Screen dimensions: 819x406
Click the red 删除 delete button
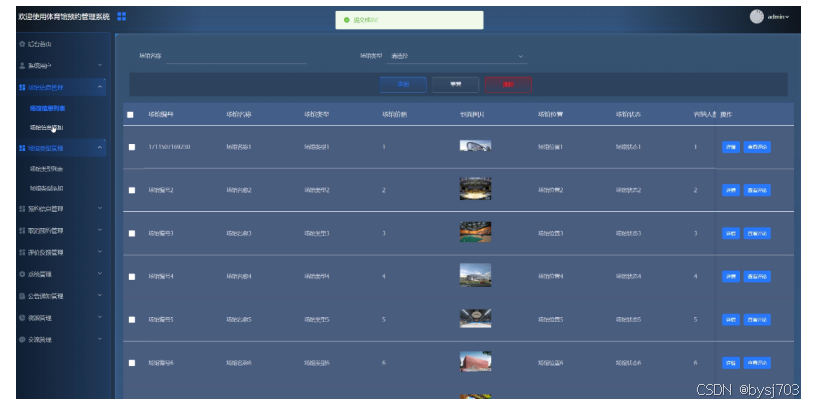point(508,85)
